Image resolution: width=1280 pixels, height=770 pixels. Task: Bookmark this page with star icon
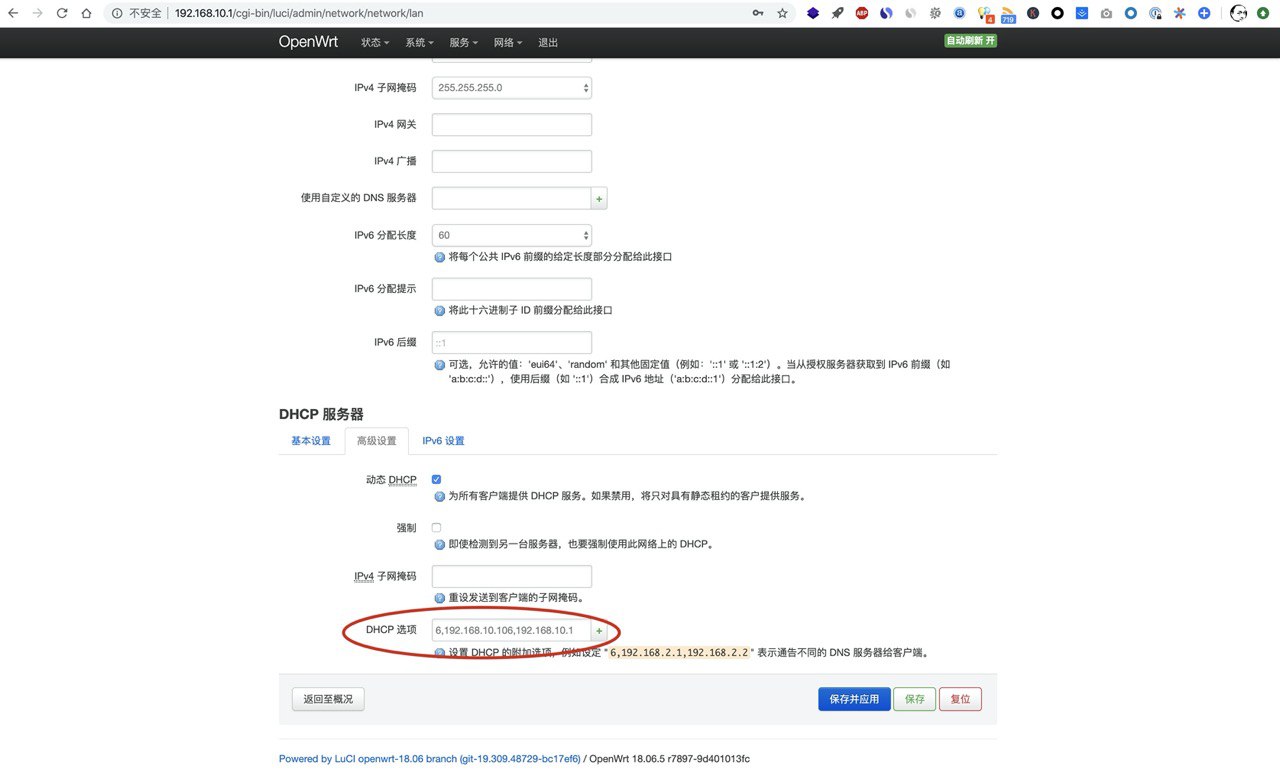(782, 13)
